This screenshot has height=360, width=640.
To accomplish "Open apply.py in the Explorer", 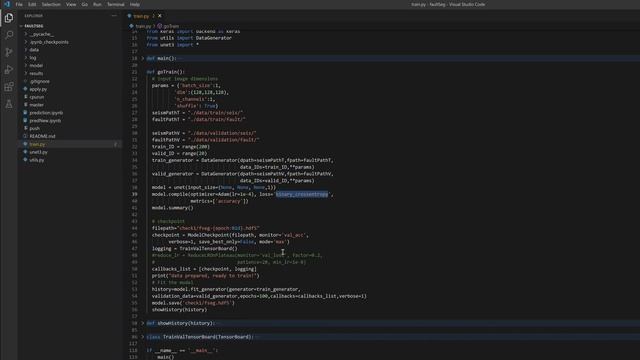I will coord(38,89).
